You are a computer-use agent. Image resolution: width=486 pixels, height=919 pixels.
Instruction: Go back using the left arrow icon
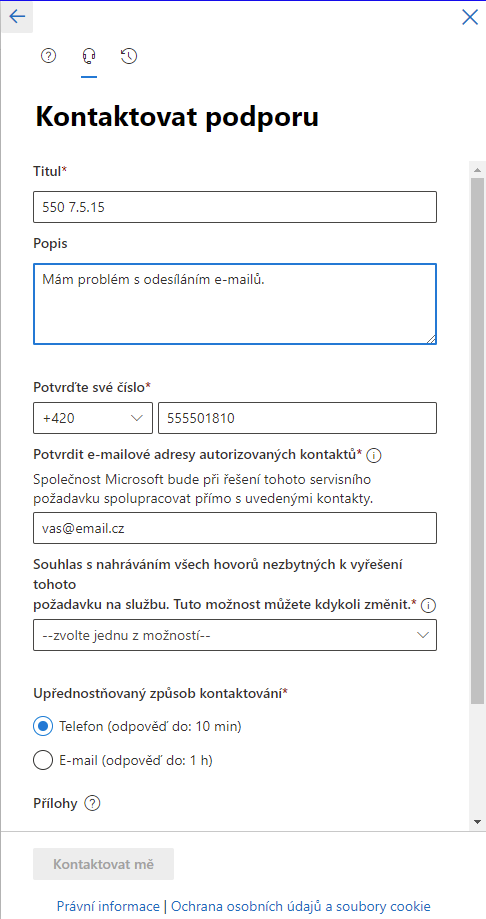(x=17, y=16)
